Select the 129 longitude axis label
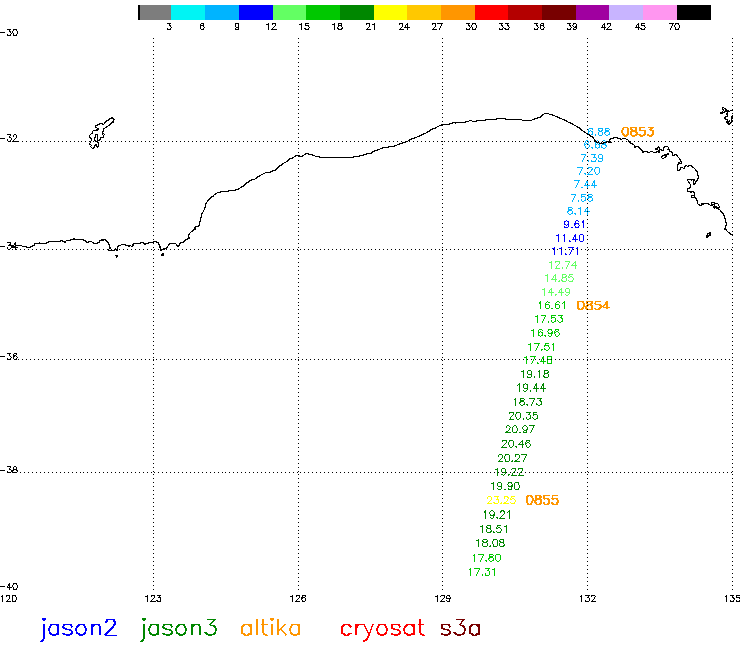This screenshot has height=650, width=740. coord(442,599)
